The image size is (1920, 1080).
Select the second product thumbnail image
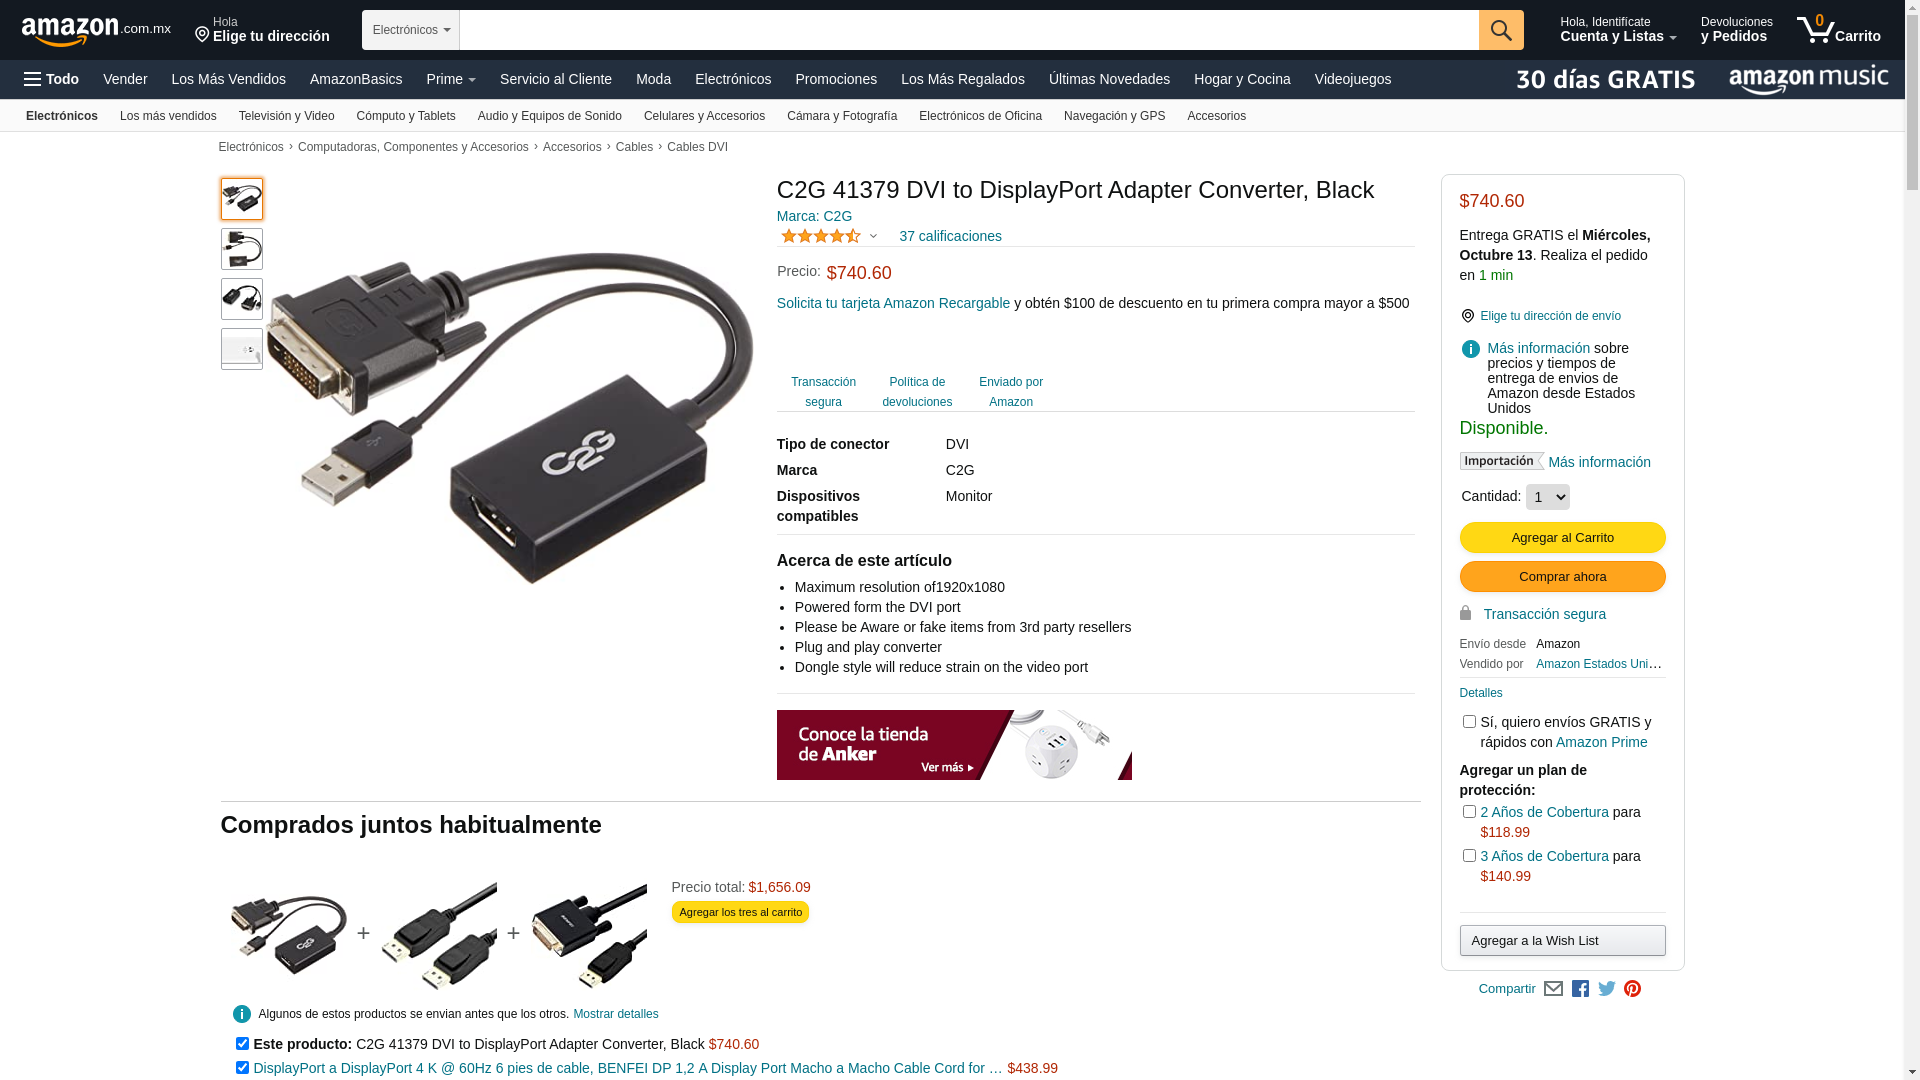(x=242, y=249)
